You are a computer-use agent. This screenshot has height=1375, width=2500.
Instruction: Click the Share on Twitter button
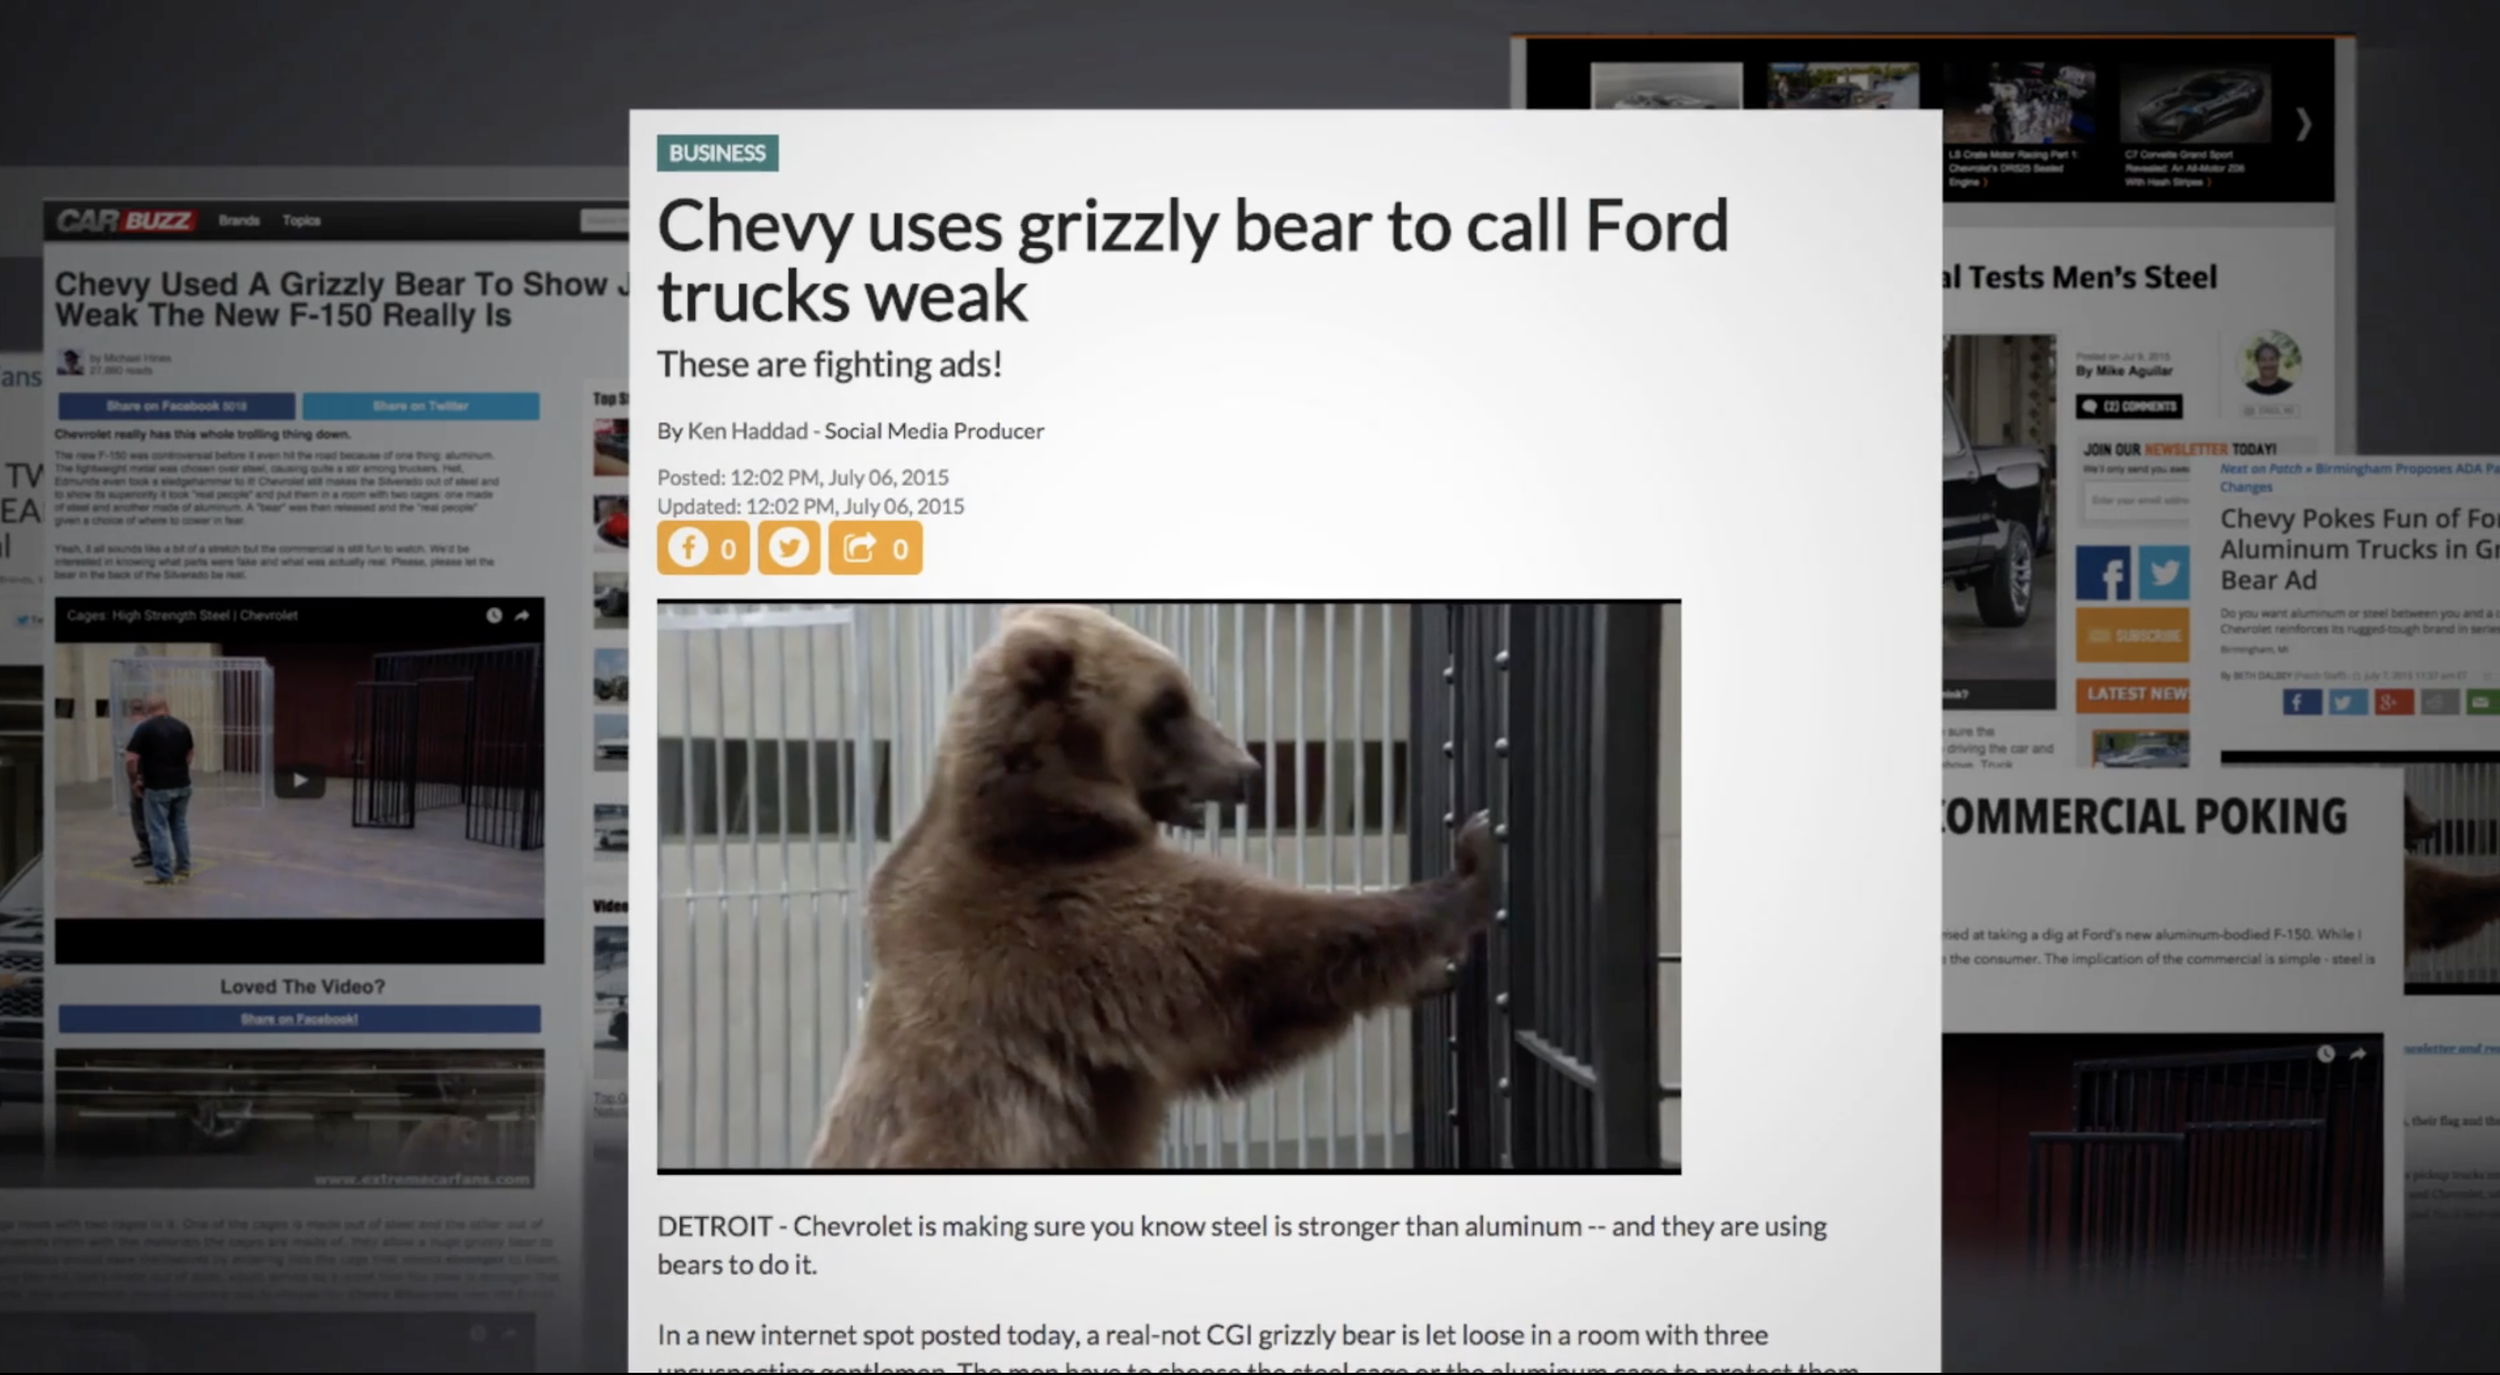(x=421, y=406)
